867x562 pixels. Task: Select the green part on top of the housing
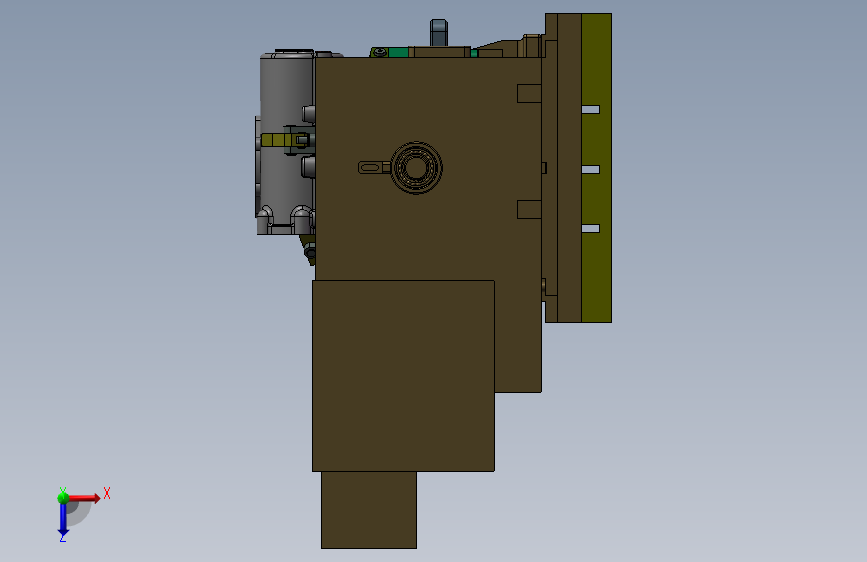[397, 53]
